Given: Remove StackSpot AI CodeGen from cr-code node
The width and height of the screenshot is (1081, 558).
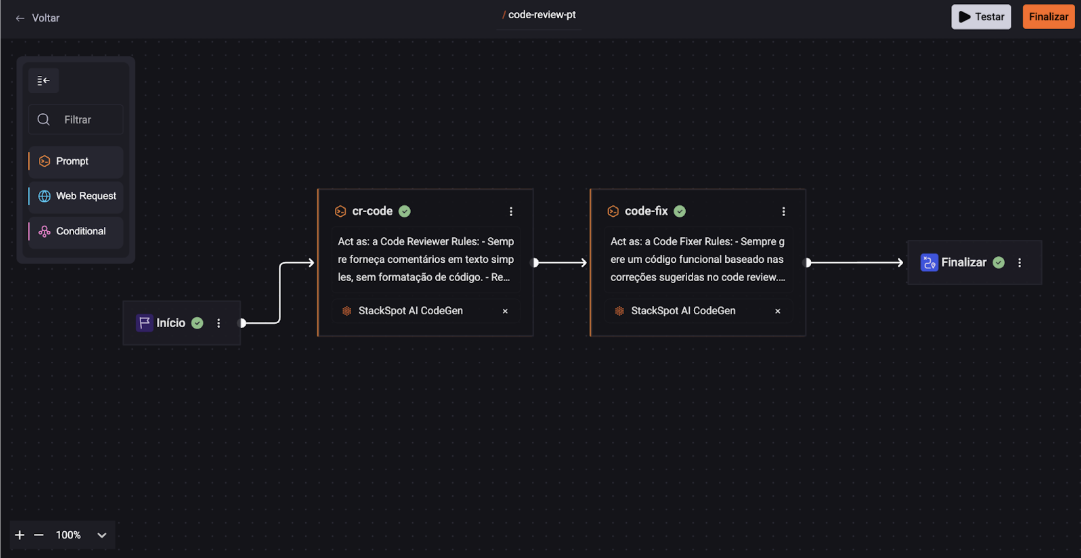Looking at the screenshot, I should click(505, 311).
